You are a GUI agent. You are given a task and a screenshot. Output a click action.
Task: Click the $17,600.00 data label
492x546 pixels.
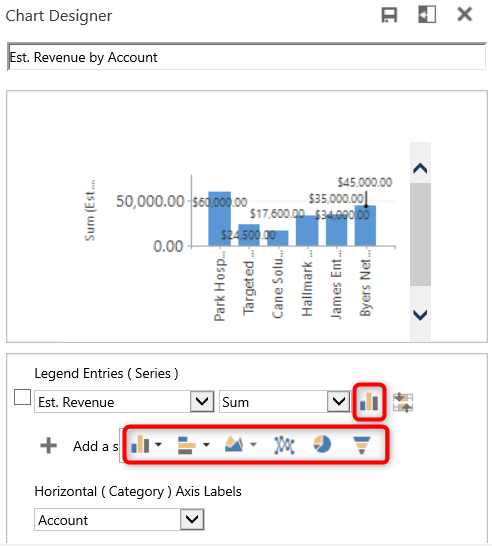point(277,213)
